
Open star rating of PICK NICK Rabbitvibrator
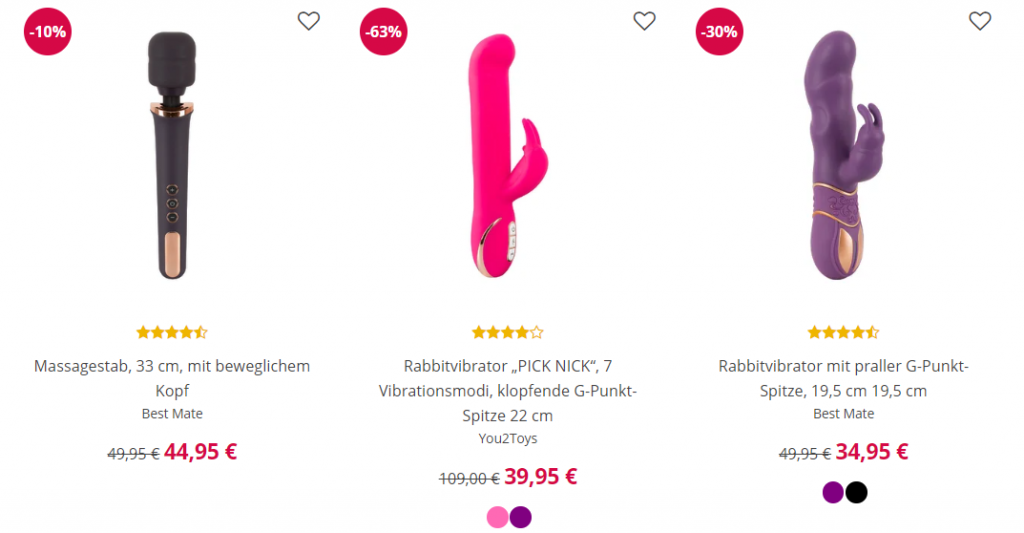coord(508,332)
